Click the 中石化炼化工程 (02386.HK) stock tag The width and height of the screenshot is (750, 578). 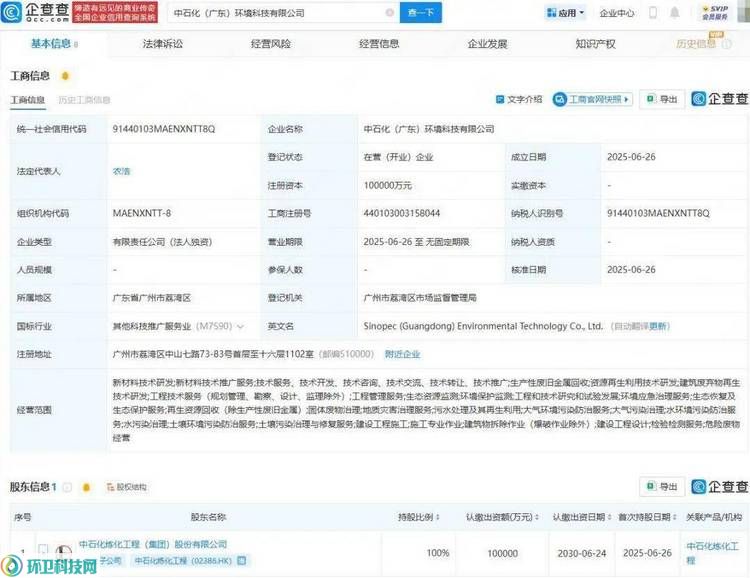tap(185, 560)
